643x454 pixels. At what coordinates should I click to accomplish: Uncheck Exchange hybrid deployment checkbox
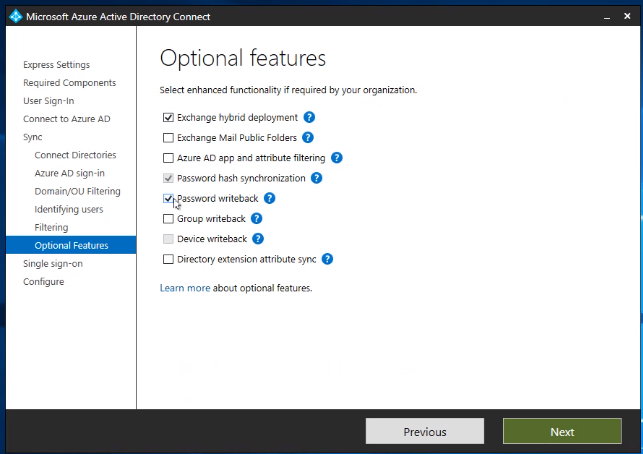(x=168, y=118)
